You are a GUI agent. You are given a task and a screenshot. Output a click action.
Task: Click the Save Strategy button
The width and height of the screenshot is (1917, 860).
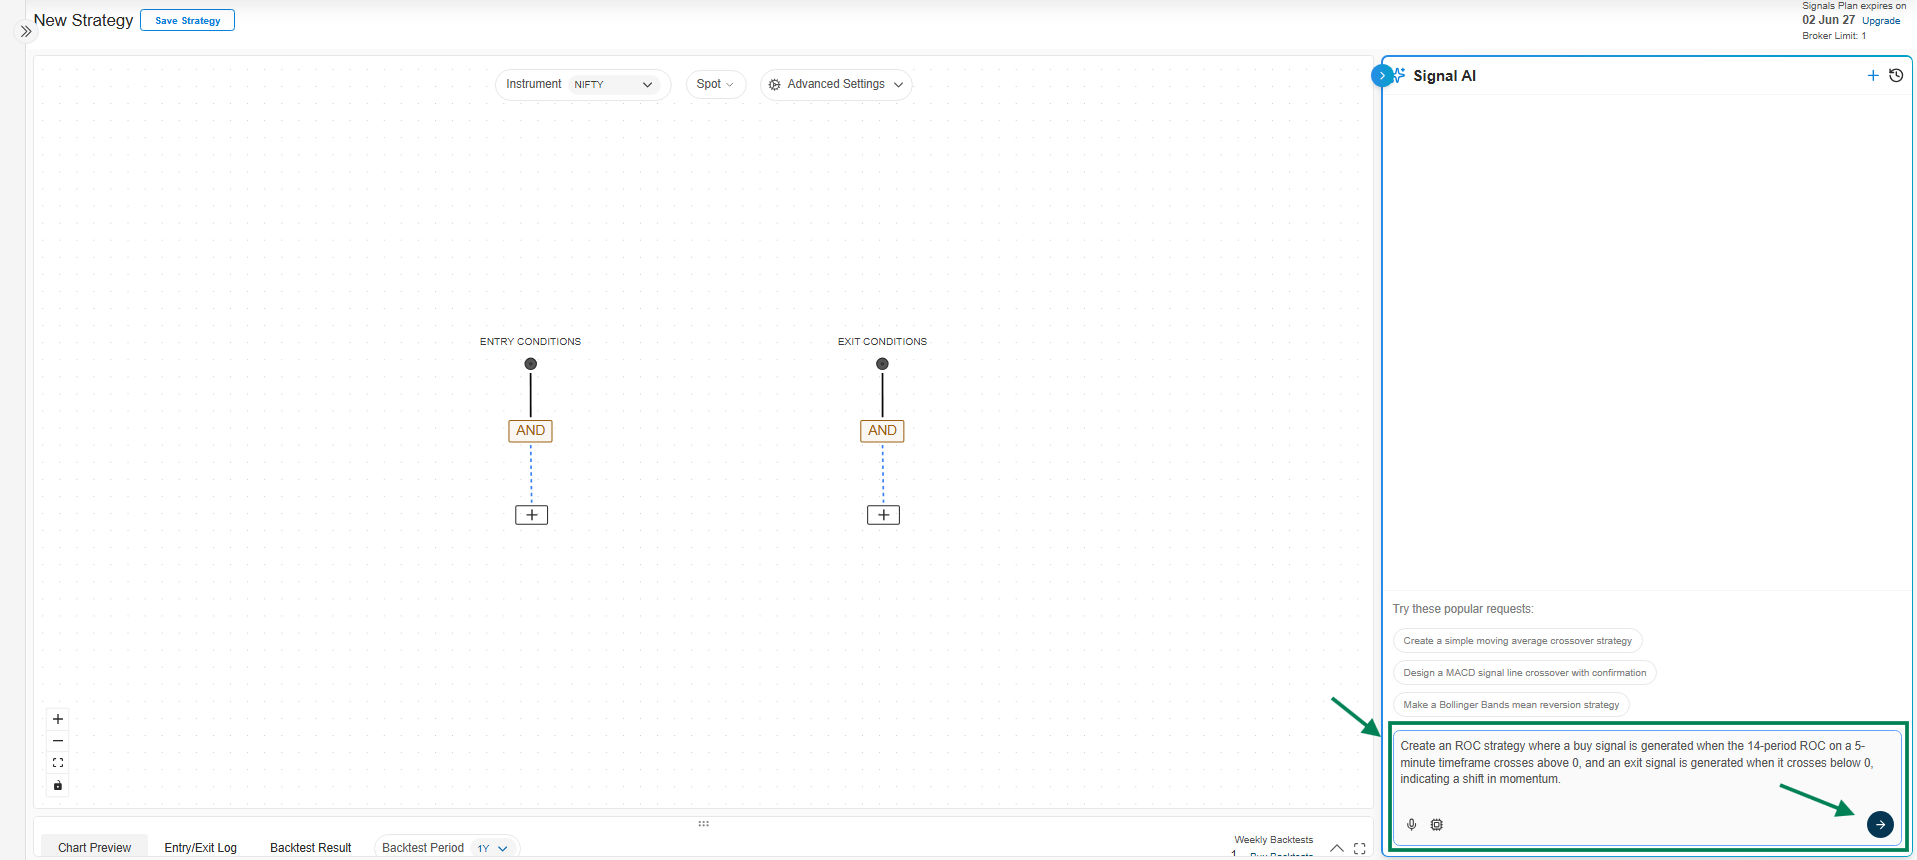coord(187,21)
